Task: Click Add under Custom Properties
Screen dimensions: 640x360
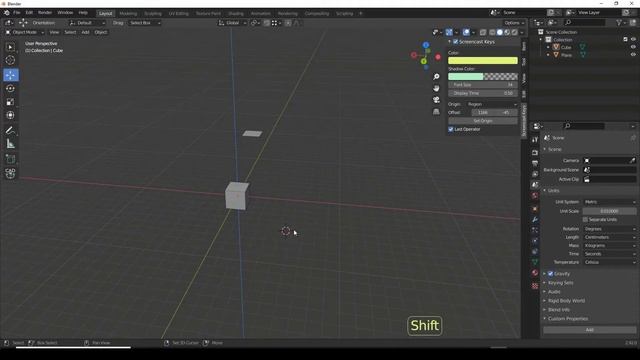Action: (589, 330)
